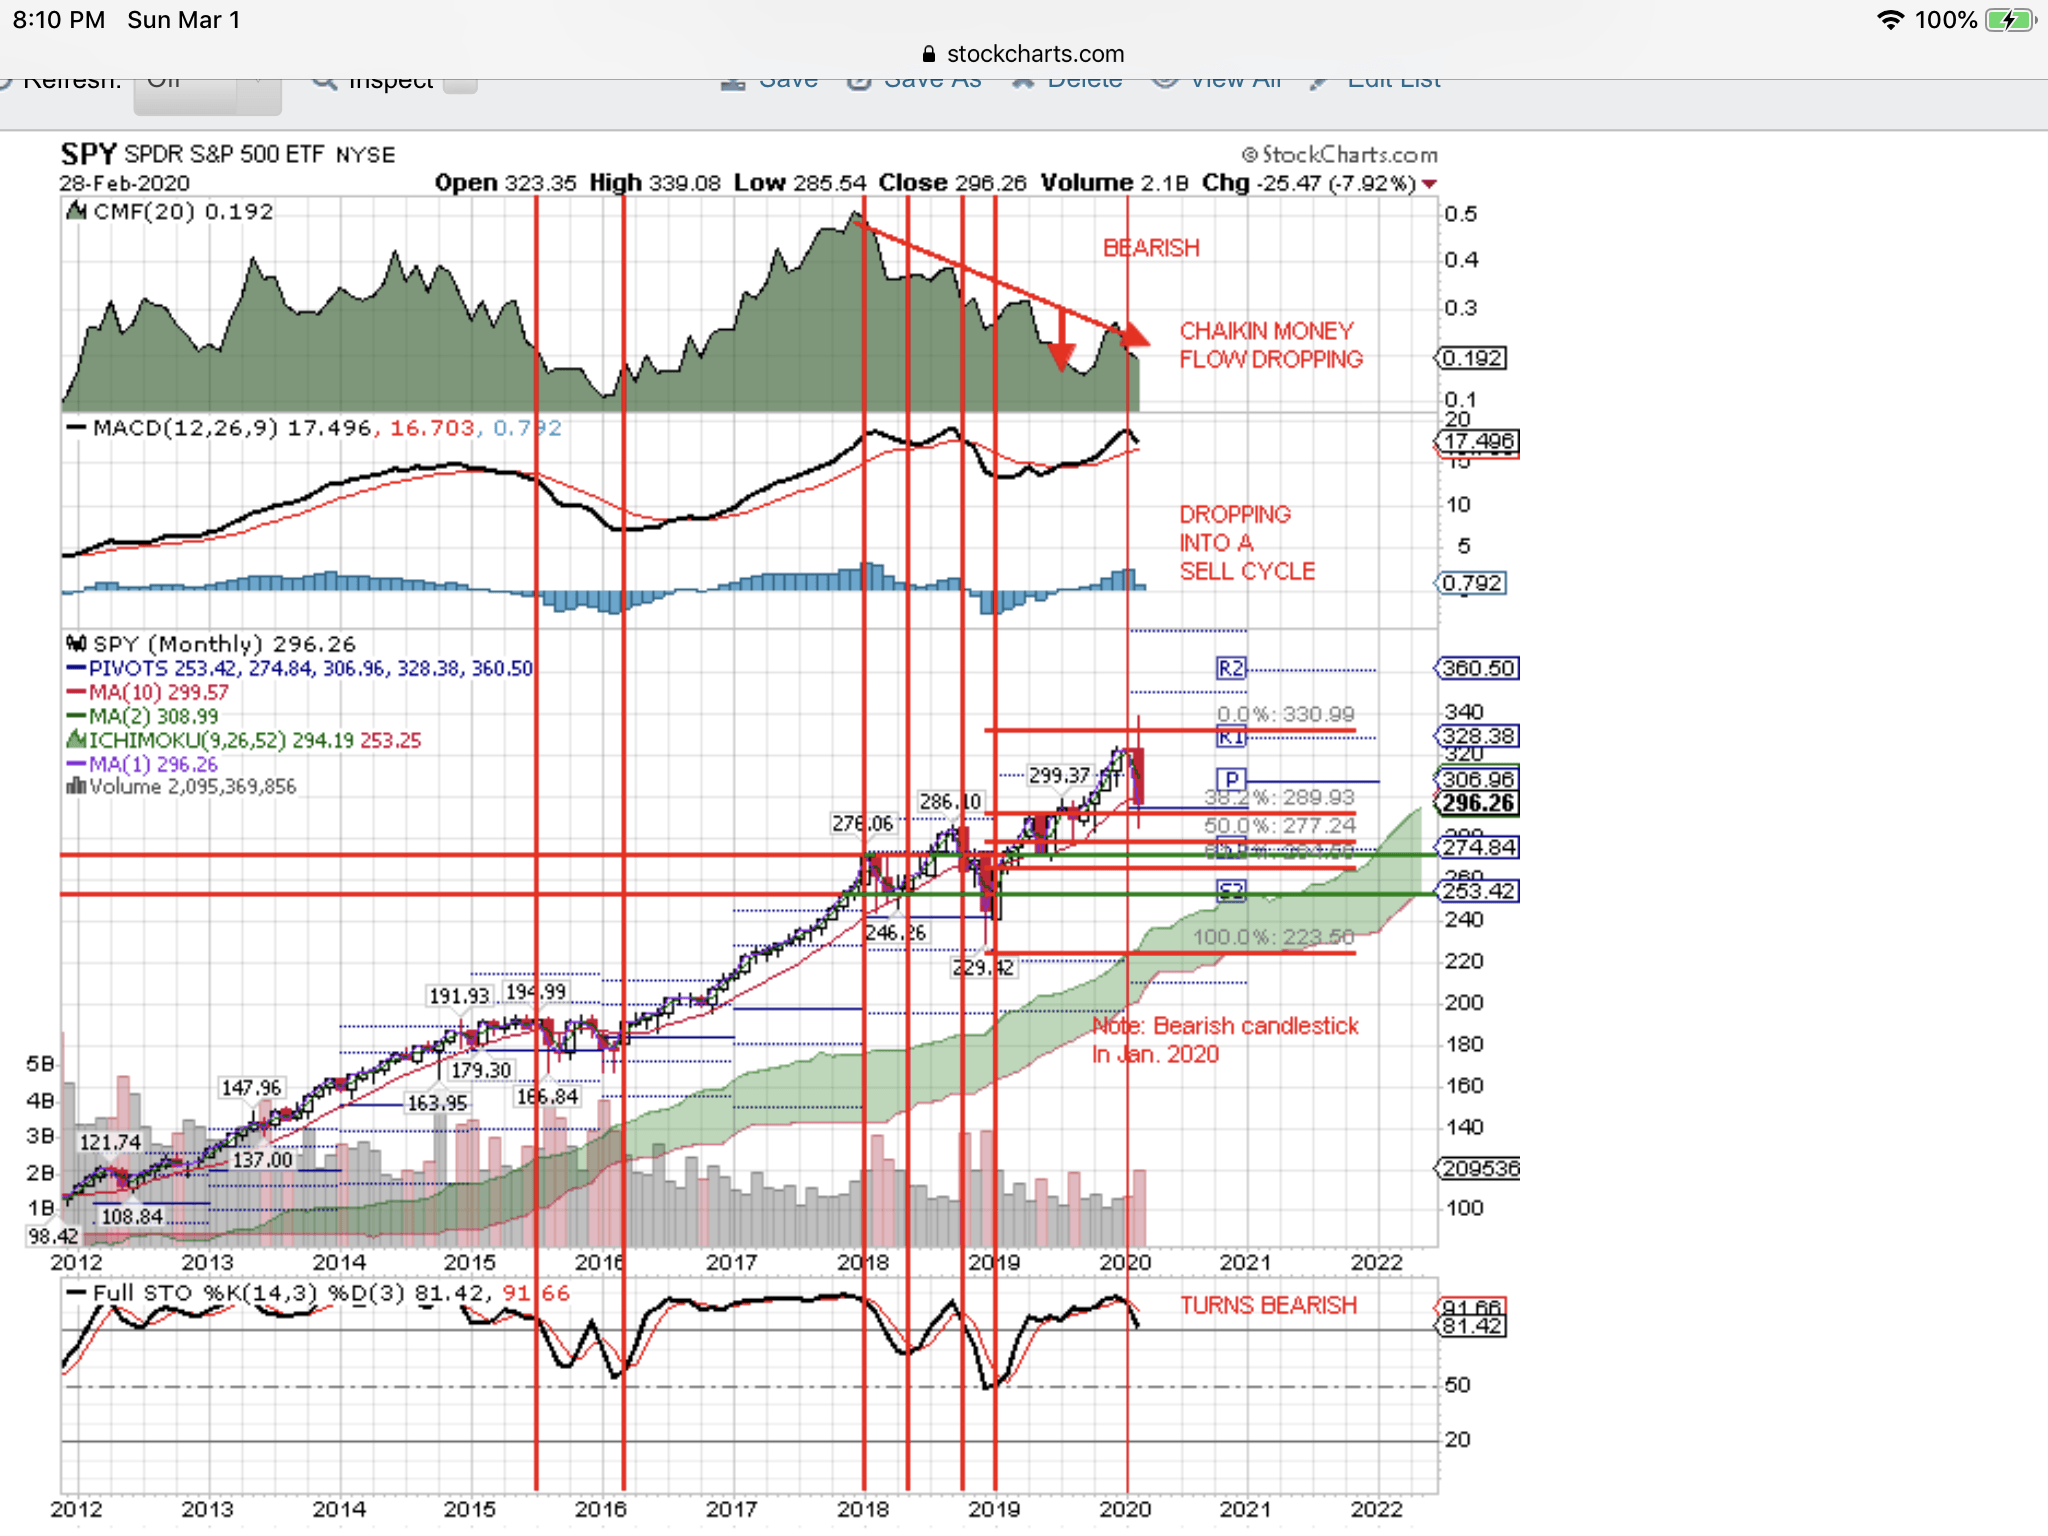Image resolution: width=2048 pixels, height=1536 pixels.
Task: Click the 360.50 price tag
Action: click(1478, 668)
